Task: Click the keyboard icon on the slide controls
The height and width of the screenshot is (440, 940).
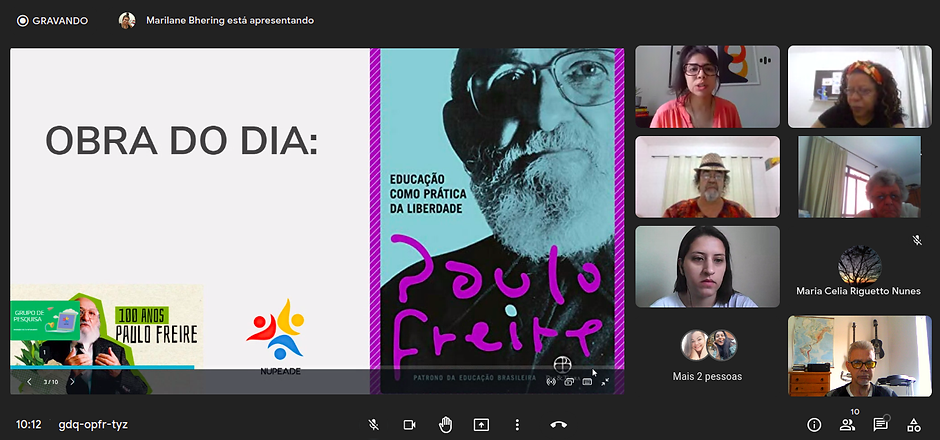Action: (588, 382)
